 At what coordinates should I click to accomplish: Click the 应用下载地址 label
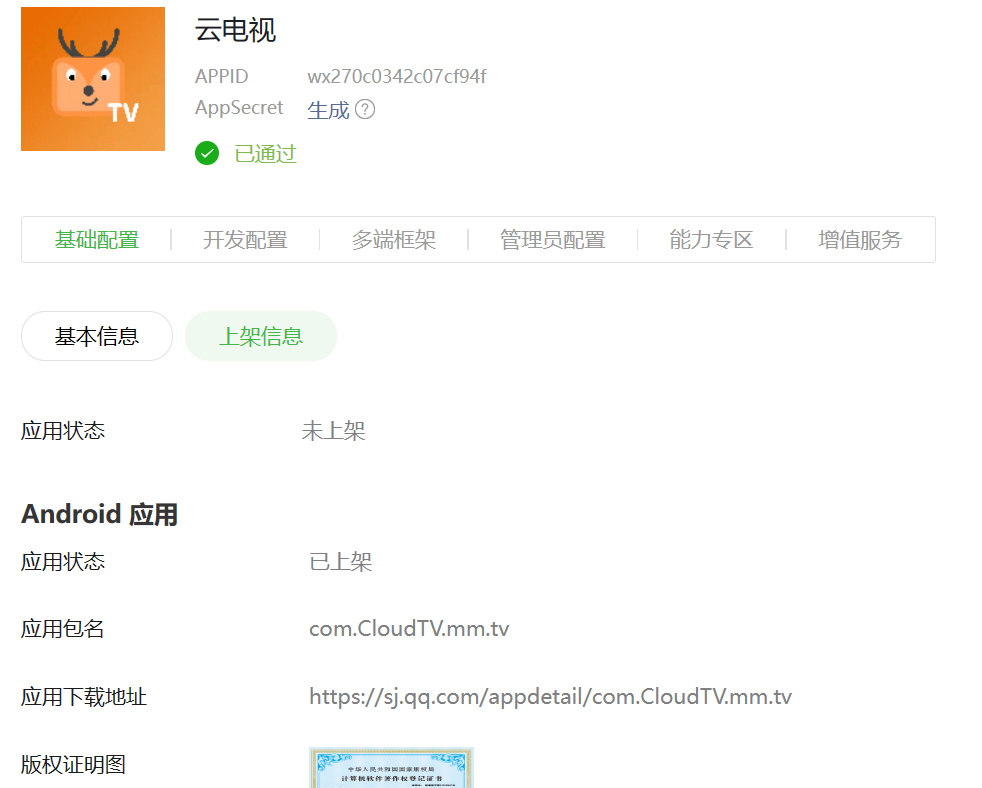[x=84, y=697]
